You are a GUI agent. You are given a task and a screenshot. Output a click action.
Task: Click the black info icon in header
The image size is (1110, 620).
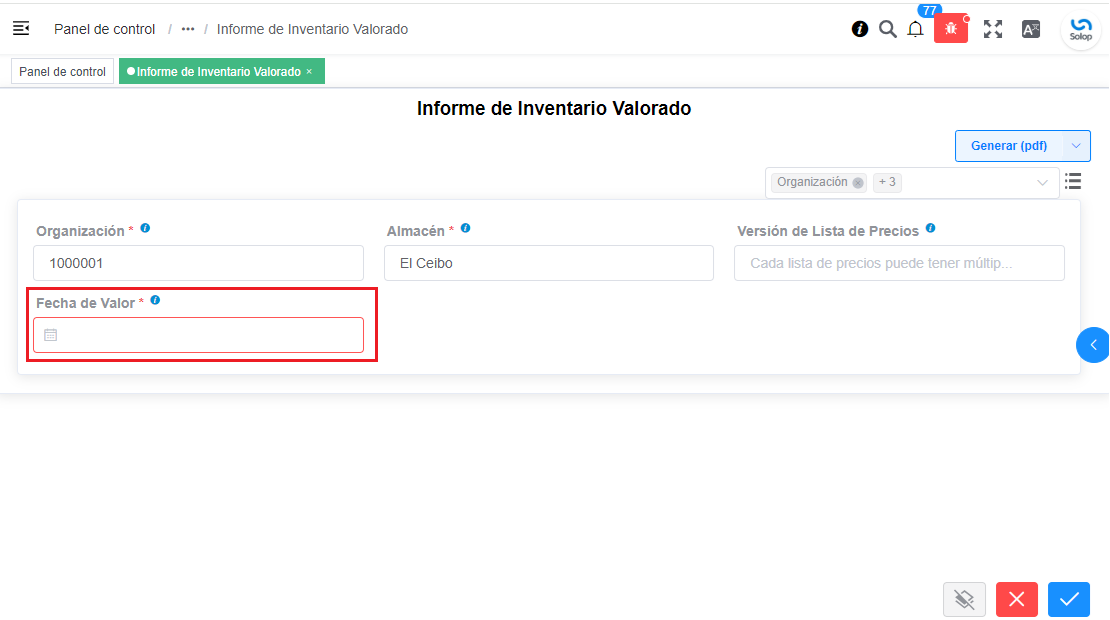coord(860,29)
